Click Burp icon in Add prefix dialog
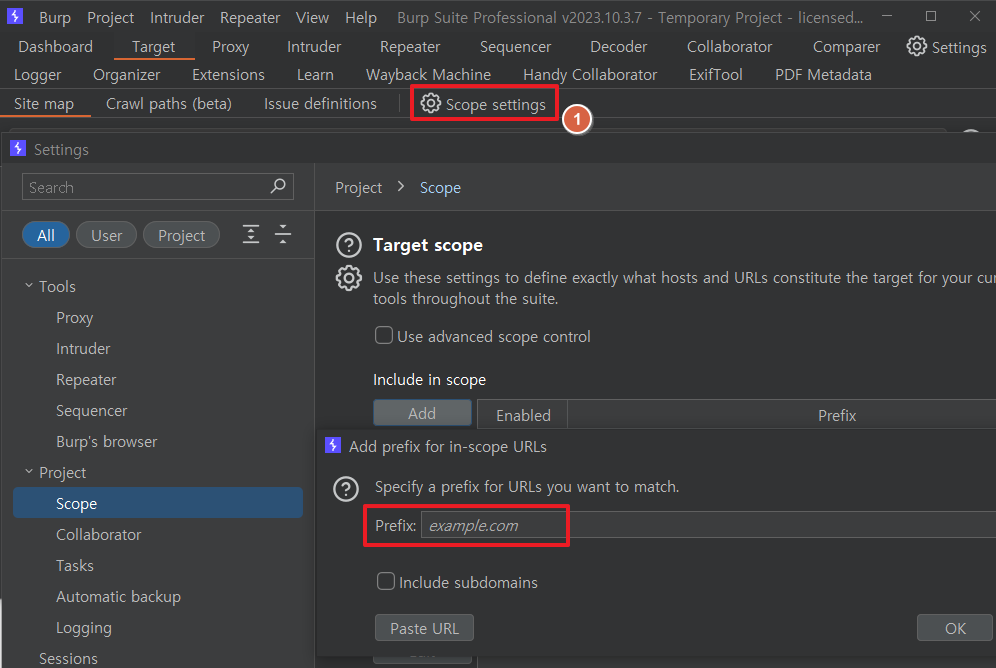The image size is (996, 668). [x=333, y=445]
